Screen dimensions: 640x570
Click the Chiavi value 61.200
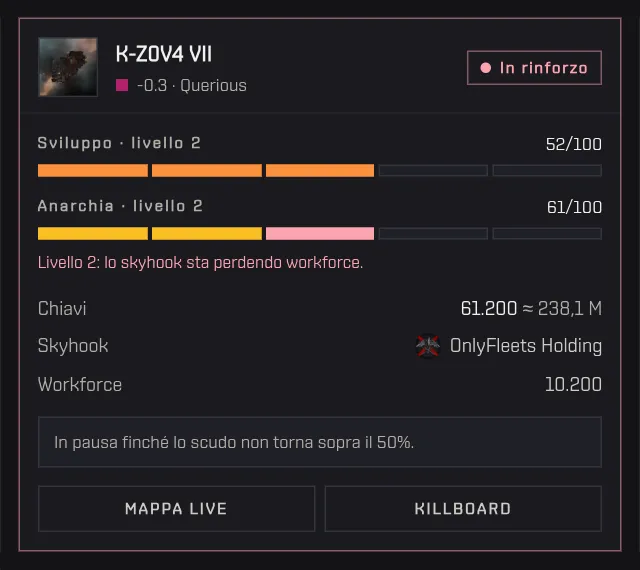pos(489,308)
